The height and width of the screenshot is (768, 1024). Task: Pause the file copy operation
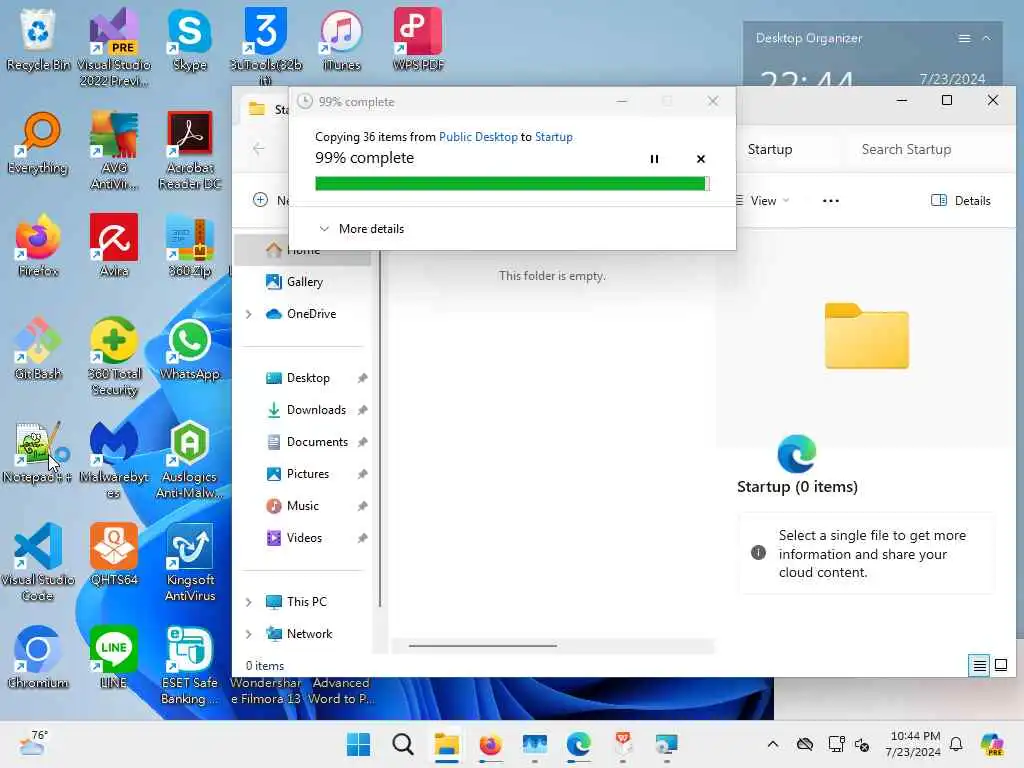point(654,159)
